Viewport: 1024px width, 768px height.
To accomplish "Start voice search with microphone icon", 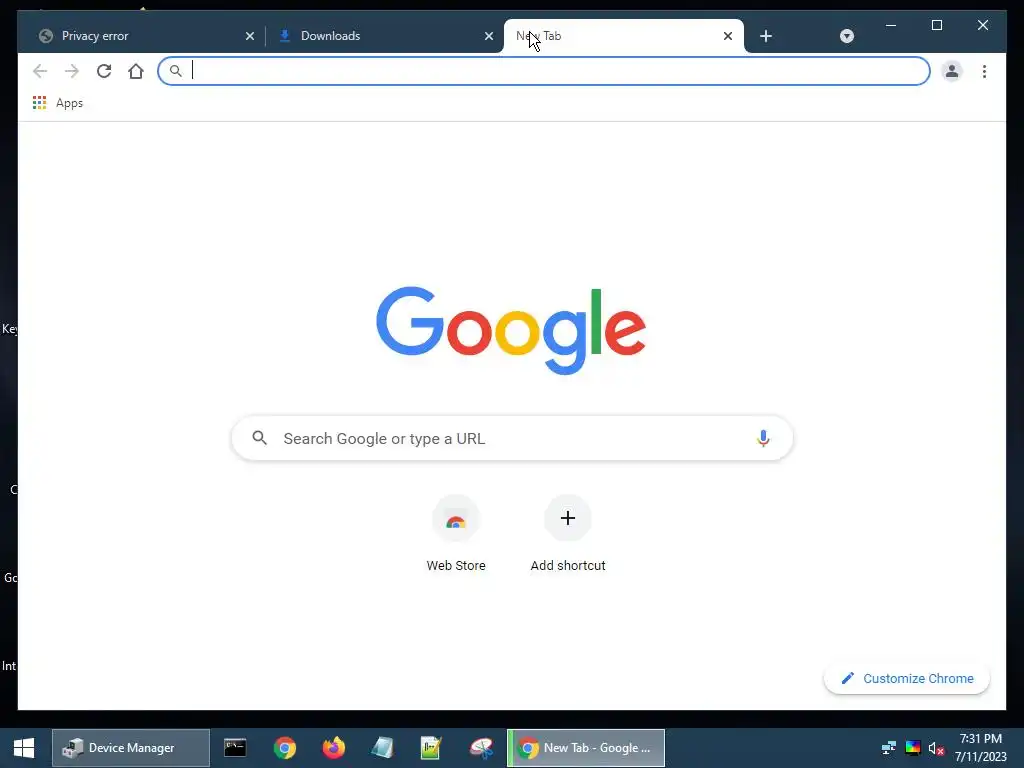I will tap(763, 438).
